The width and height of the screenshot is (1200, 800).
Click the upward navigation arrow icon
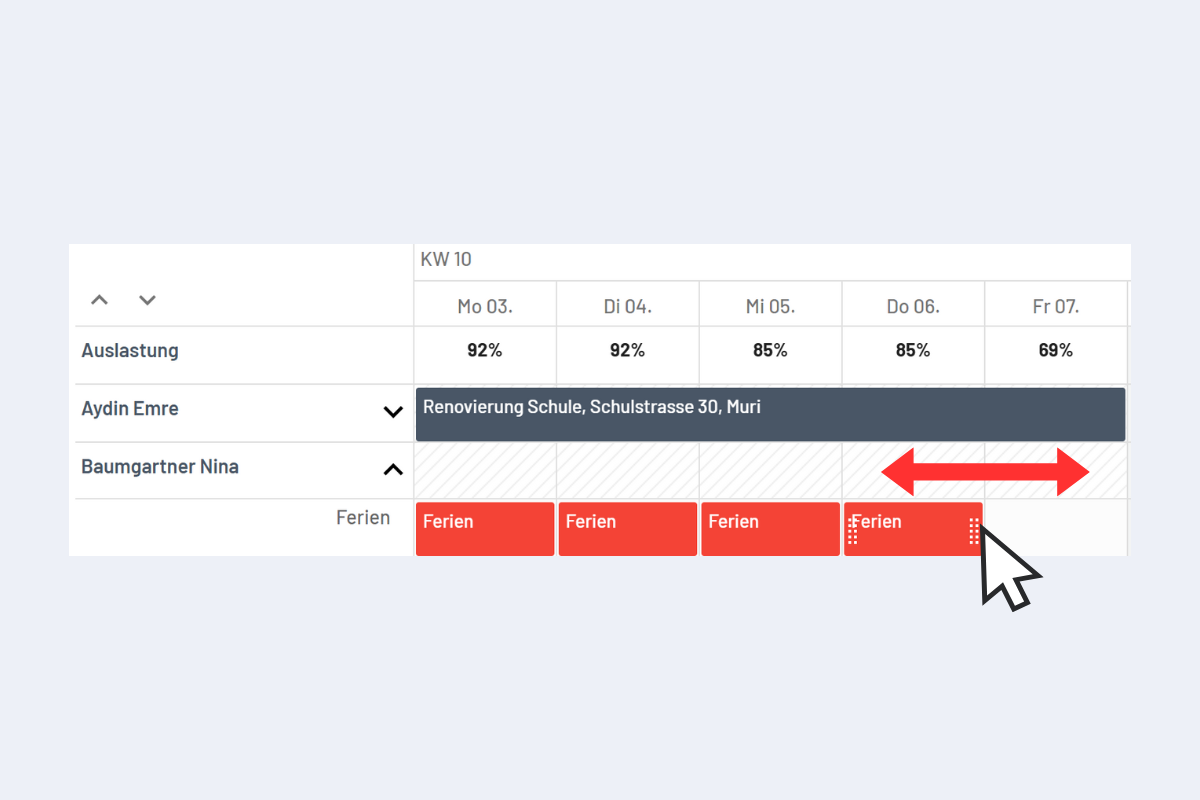[98, 300]
